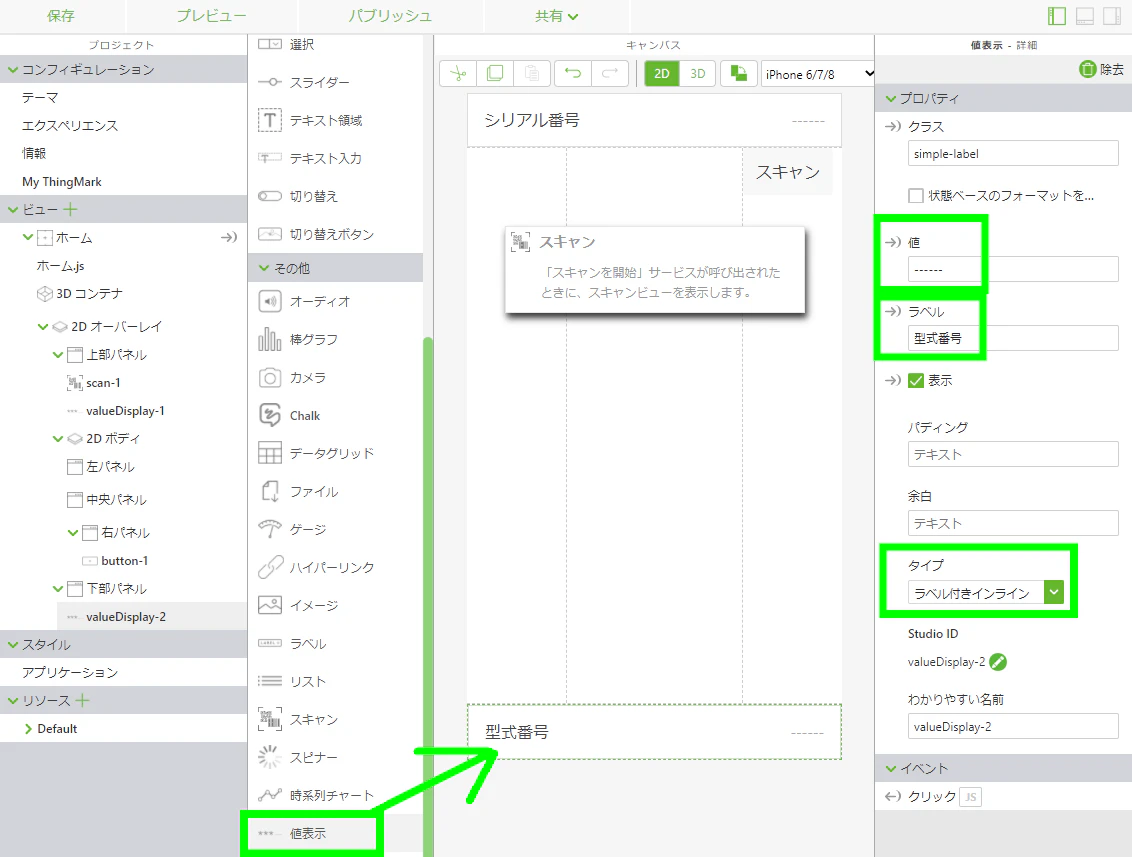
Task: Click the スキャン button on the canvas
Action: point(788,172)
